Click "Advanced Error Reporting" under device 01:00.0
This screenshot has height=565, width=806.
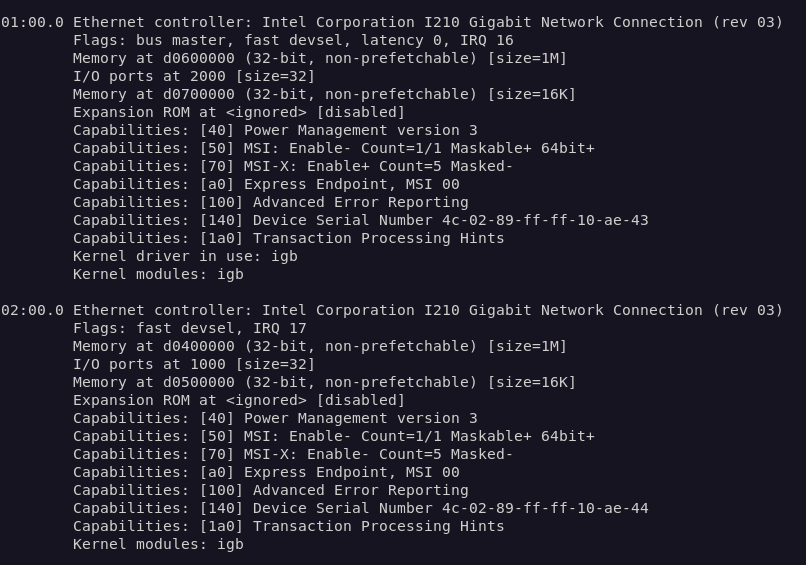(x=360, y=202)
